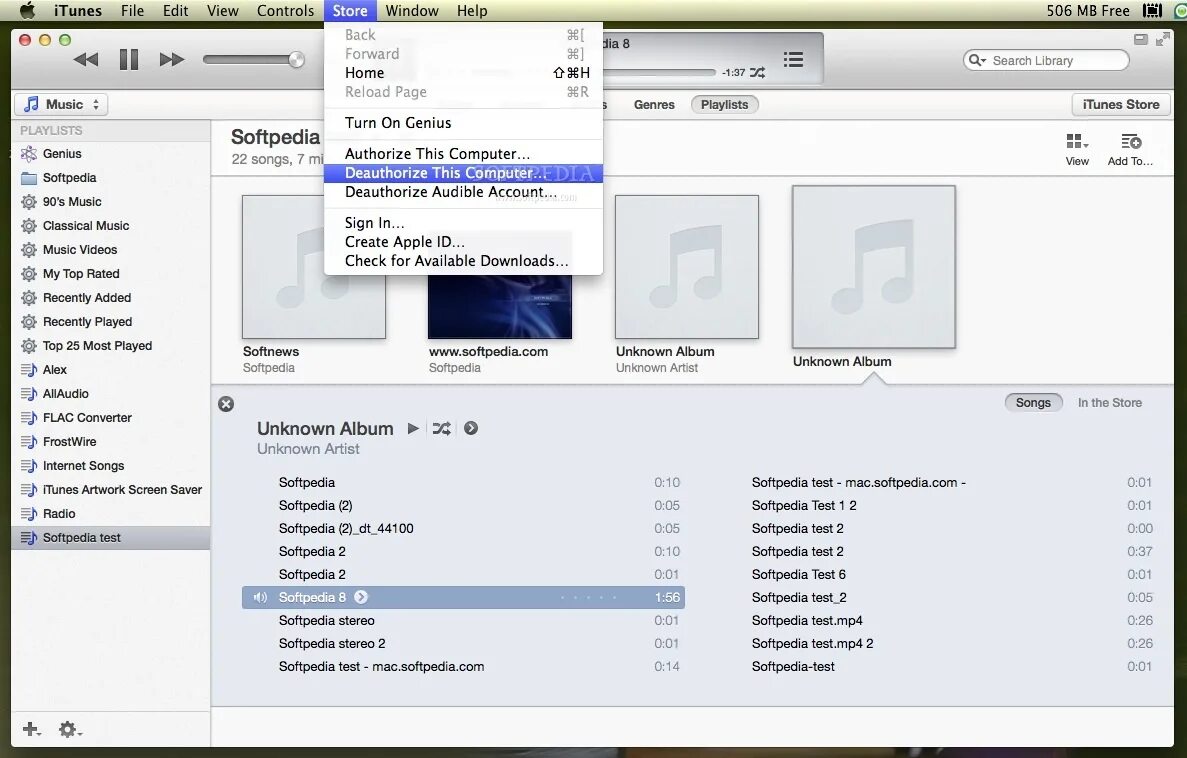Click inside the Search Library field

[x=1046, y=60]
